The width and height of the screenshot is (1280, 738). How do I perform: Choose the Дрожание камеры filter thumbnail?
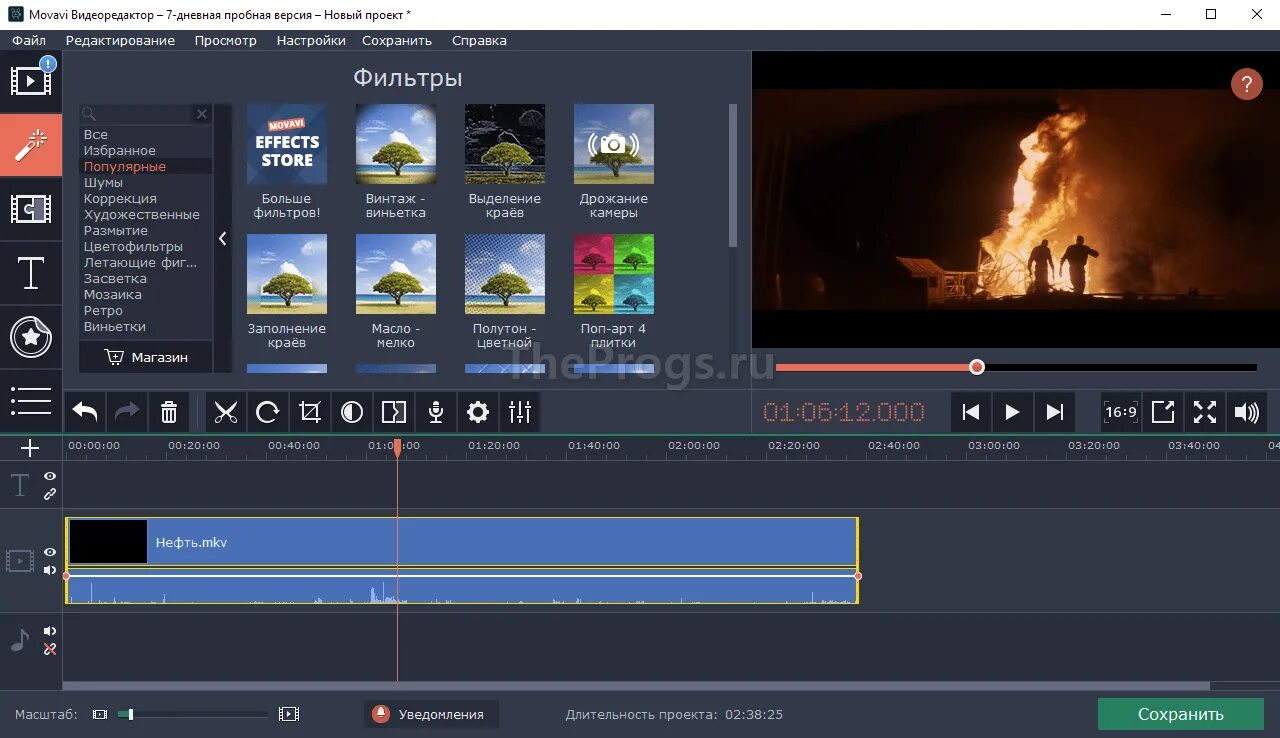coord(614,144)
